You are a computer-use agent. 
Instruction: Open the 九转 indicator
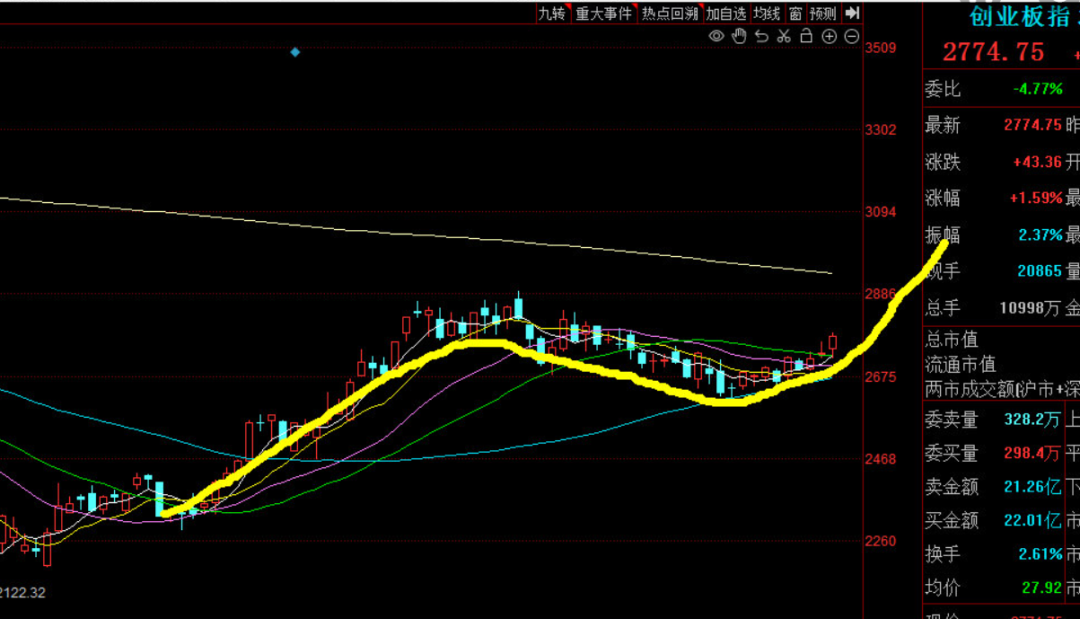(552, 13)
